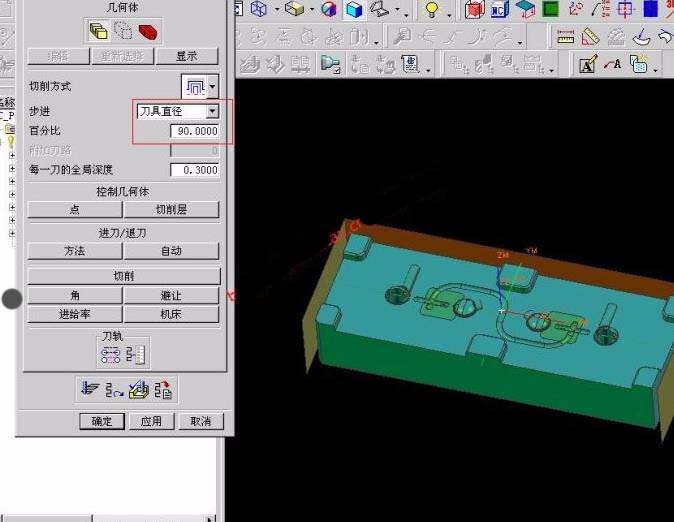
Task: Click the dashed blank geometry icon
Action: point(123,31)
